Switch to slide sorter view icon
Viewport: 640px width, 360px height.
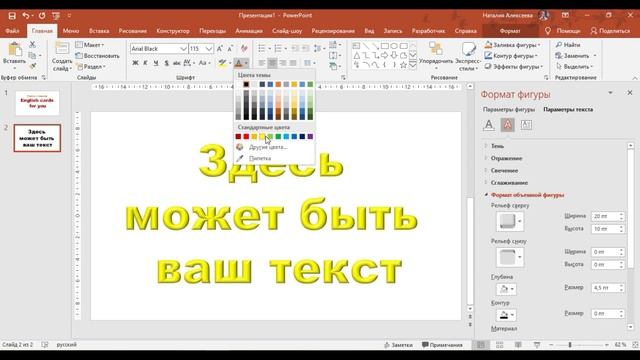[x=500, y=345]
